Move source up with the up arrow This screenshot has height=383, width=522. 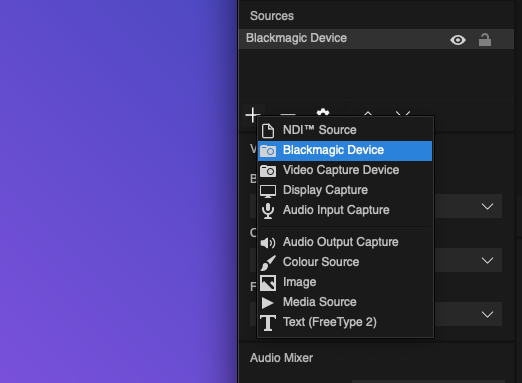tap(368, 113)
